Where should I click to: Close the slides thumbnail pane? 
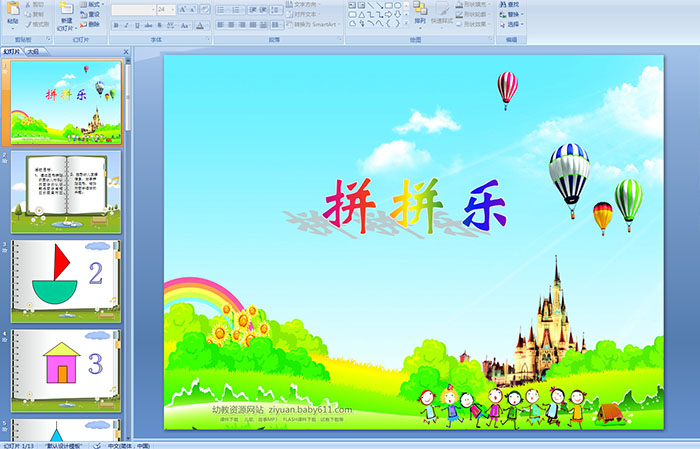coord(126,52)
